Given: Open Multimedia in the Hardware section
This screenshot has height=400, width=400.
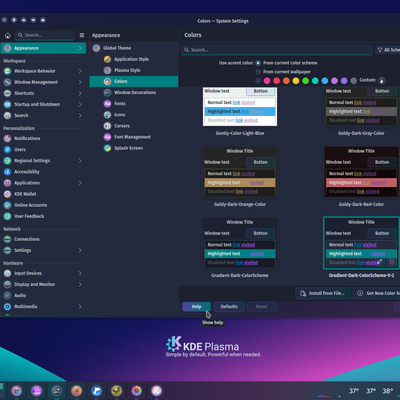Looking at the screenshot, I should click(x=43, y=307).
